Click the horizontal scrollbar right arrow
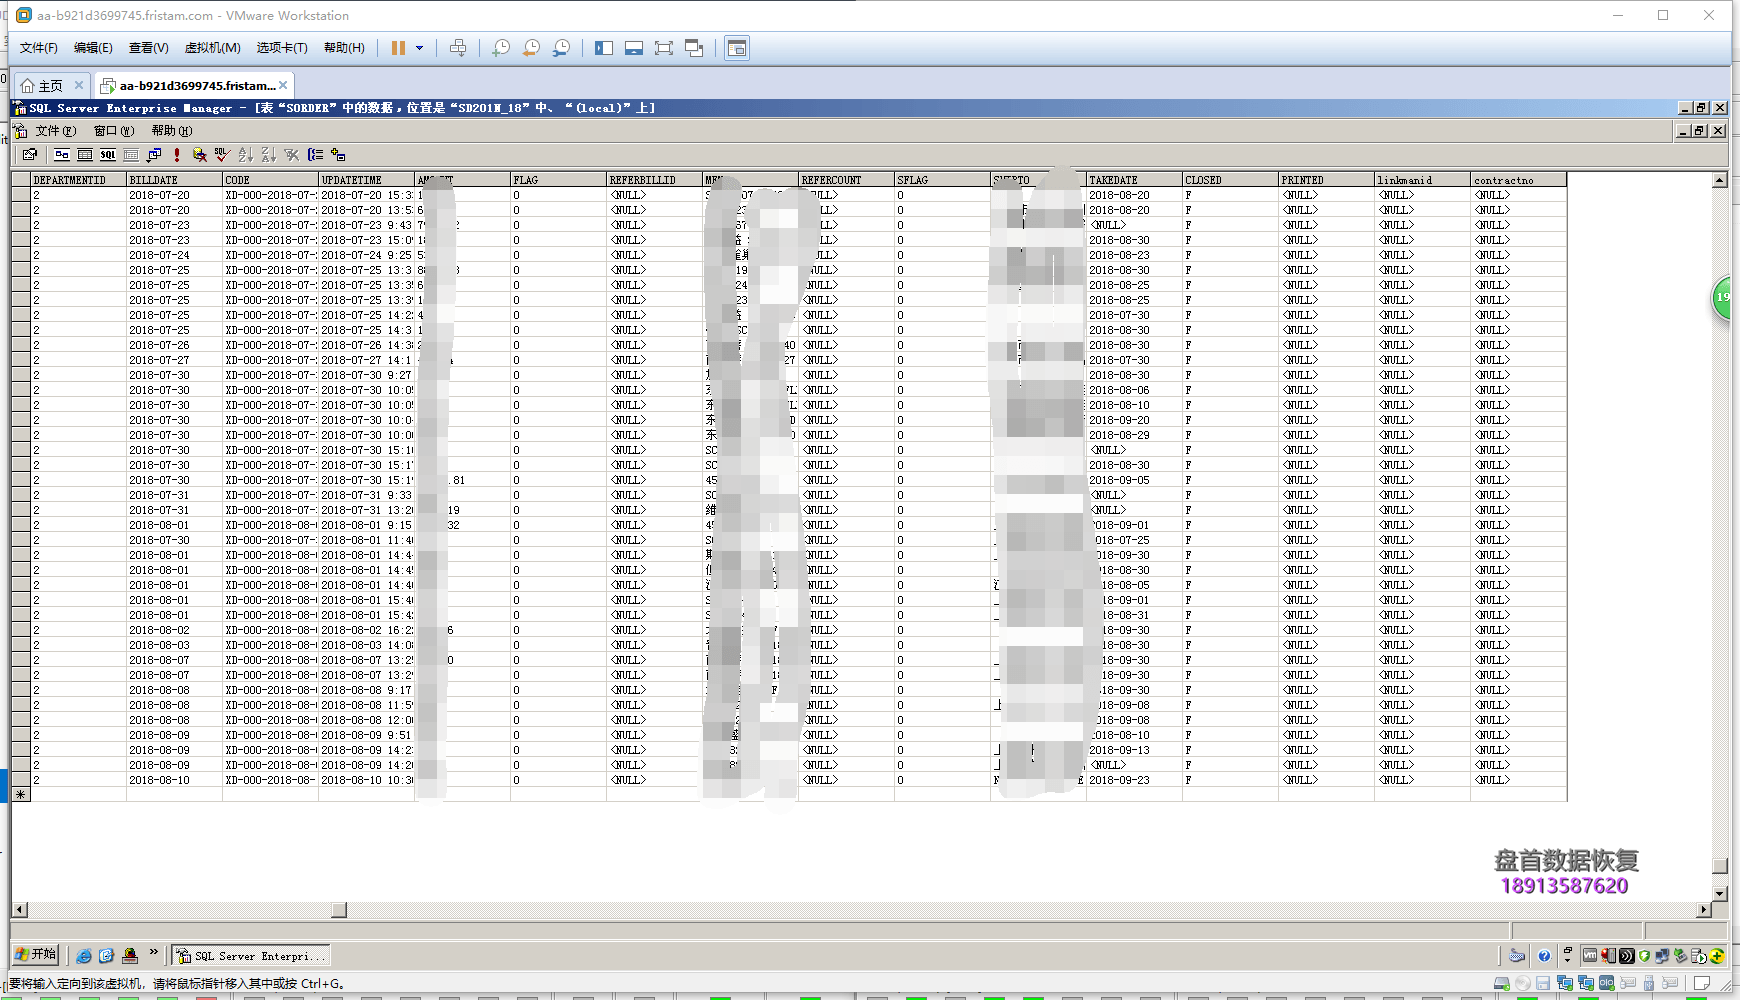The image size is (1740, 1000). click(x=1704, y=910)
